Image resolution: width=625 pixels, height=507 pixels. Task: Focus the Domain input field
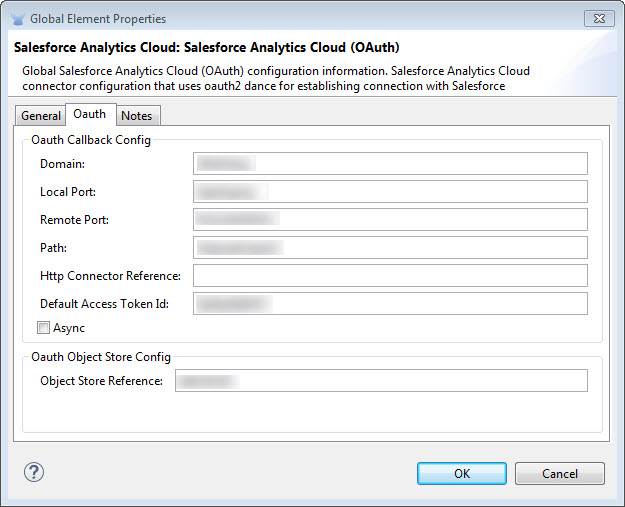390,163
